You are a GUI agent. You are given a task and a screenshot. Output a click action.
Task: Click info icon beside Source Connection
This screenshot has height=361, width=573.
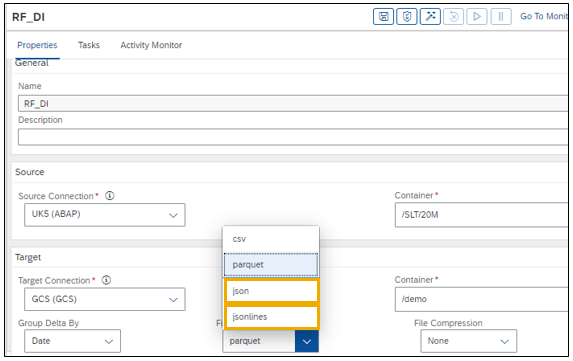point(110,196)
